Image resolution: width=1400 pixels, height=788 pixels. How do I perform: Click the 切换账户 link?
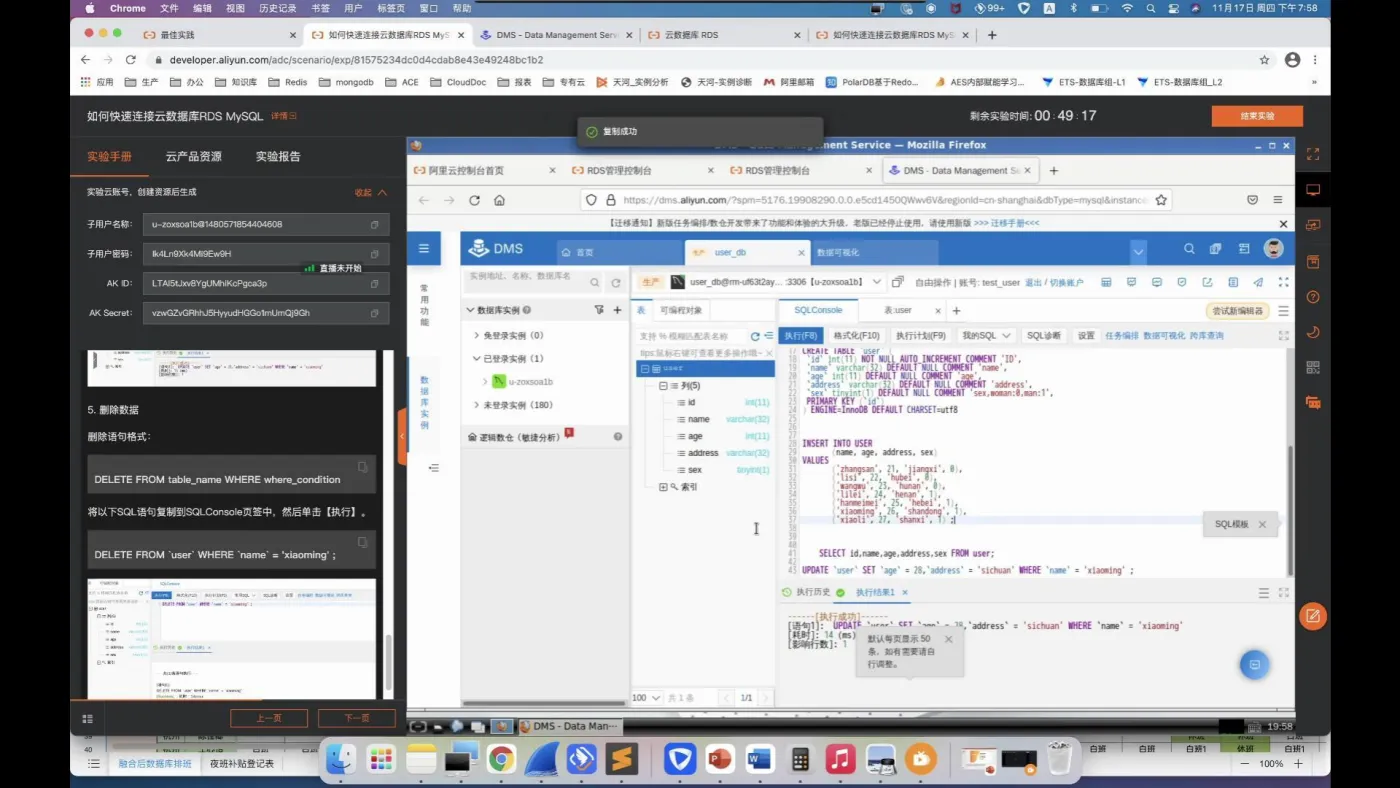(x=1065, y=282)
